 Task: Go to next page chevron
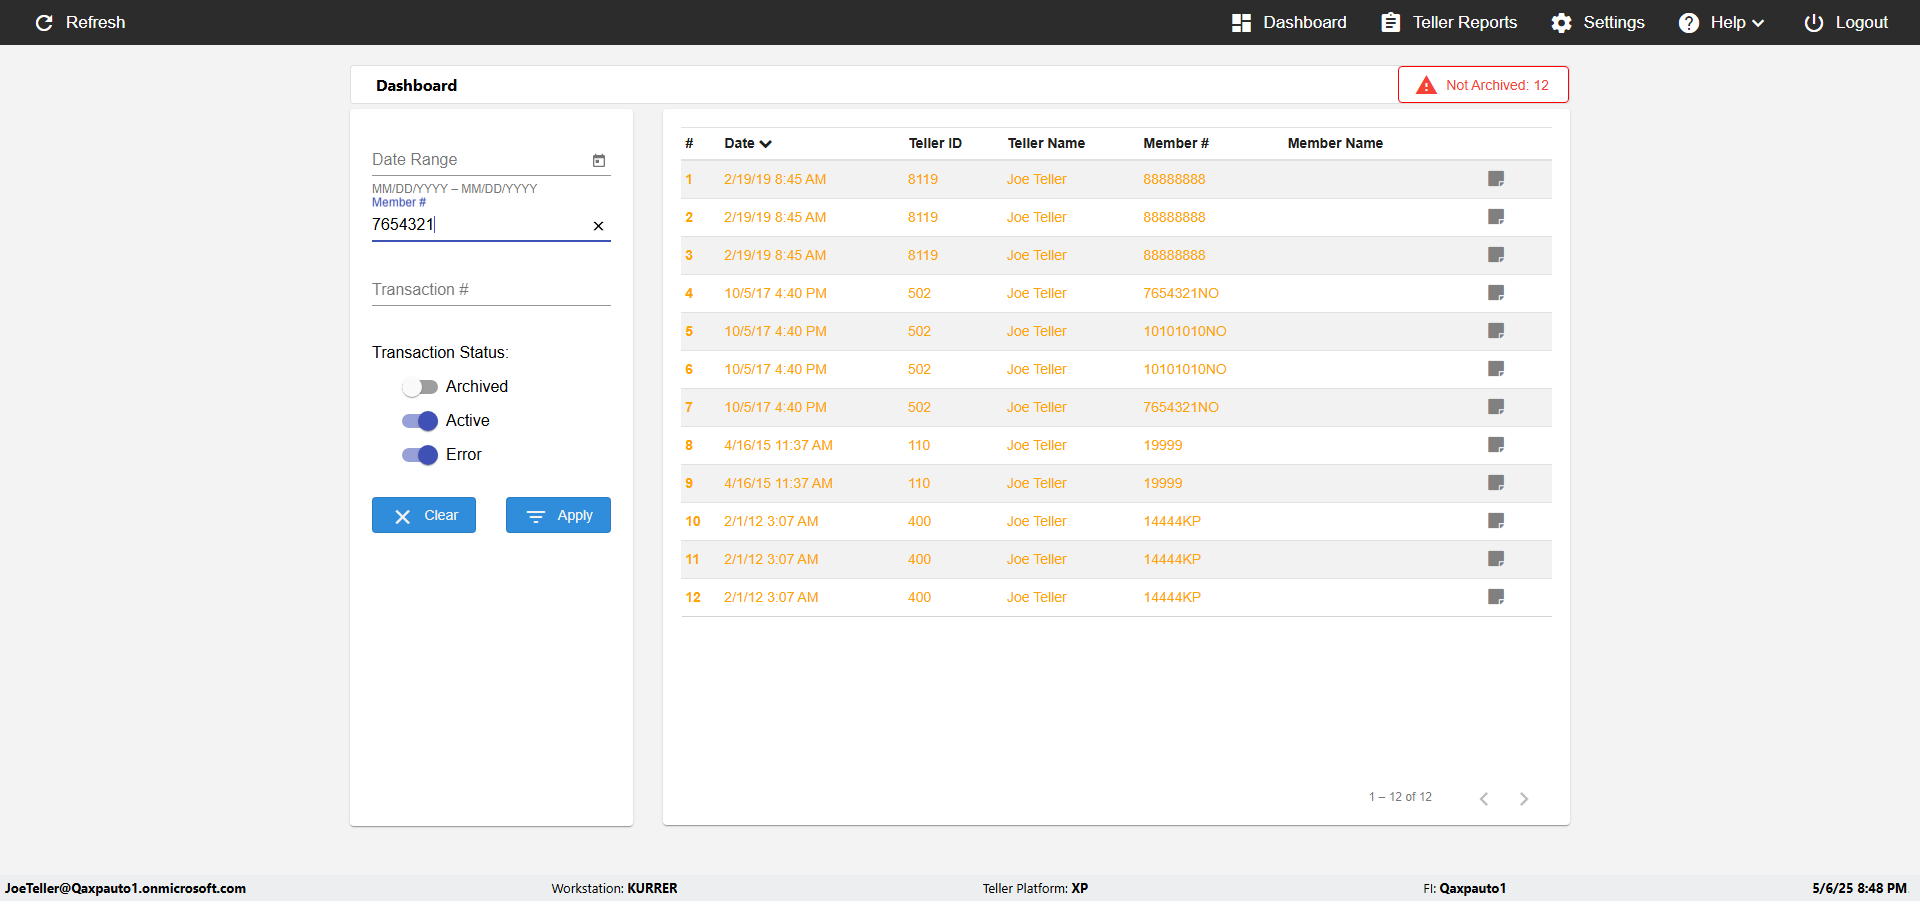click(x=1524, y=798)
